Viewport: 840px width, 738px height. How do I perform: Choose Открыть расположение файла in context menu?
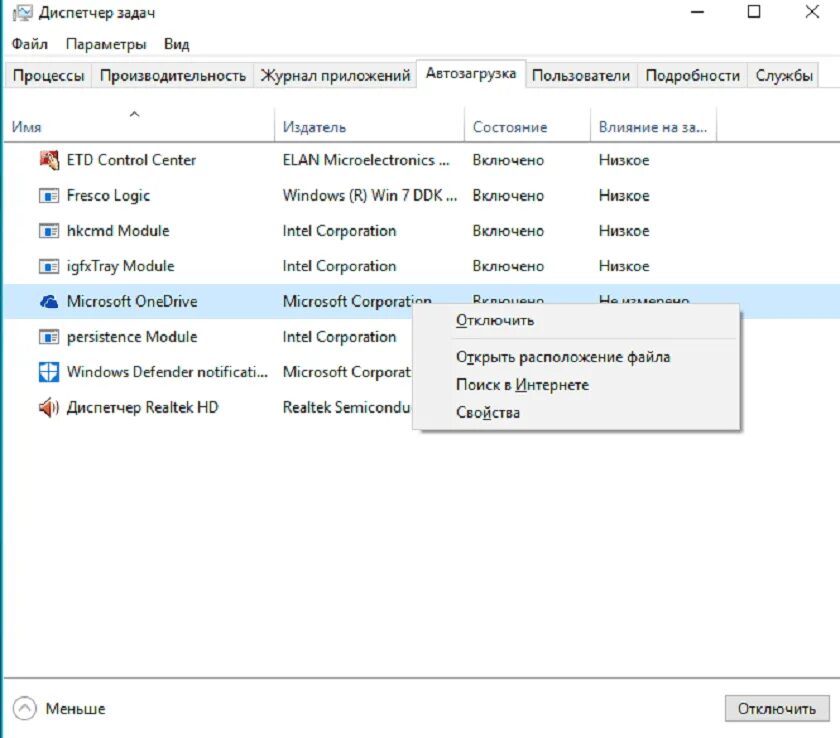pyautogui.click(x=563, y=357)
